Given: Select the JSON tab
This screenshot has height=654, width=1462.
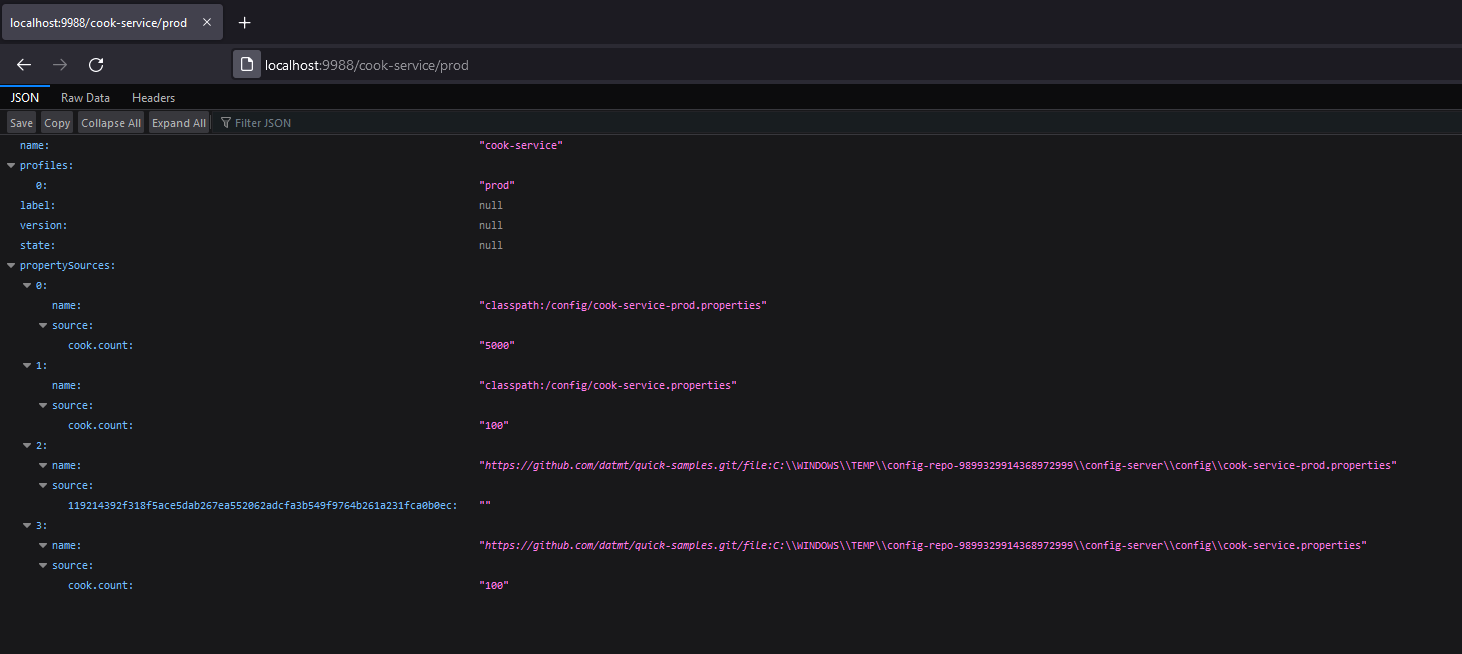Looking at the screenshot, I should click(x=24, y=97).
